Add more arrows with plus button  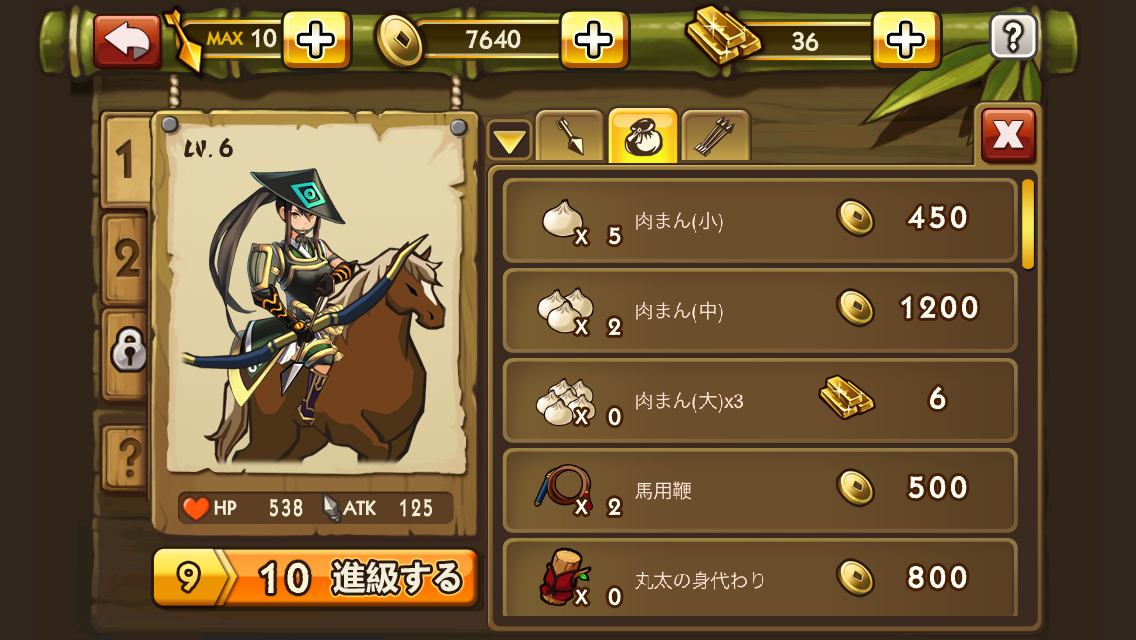[x=316, y=40]
